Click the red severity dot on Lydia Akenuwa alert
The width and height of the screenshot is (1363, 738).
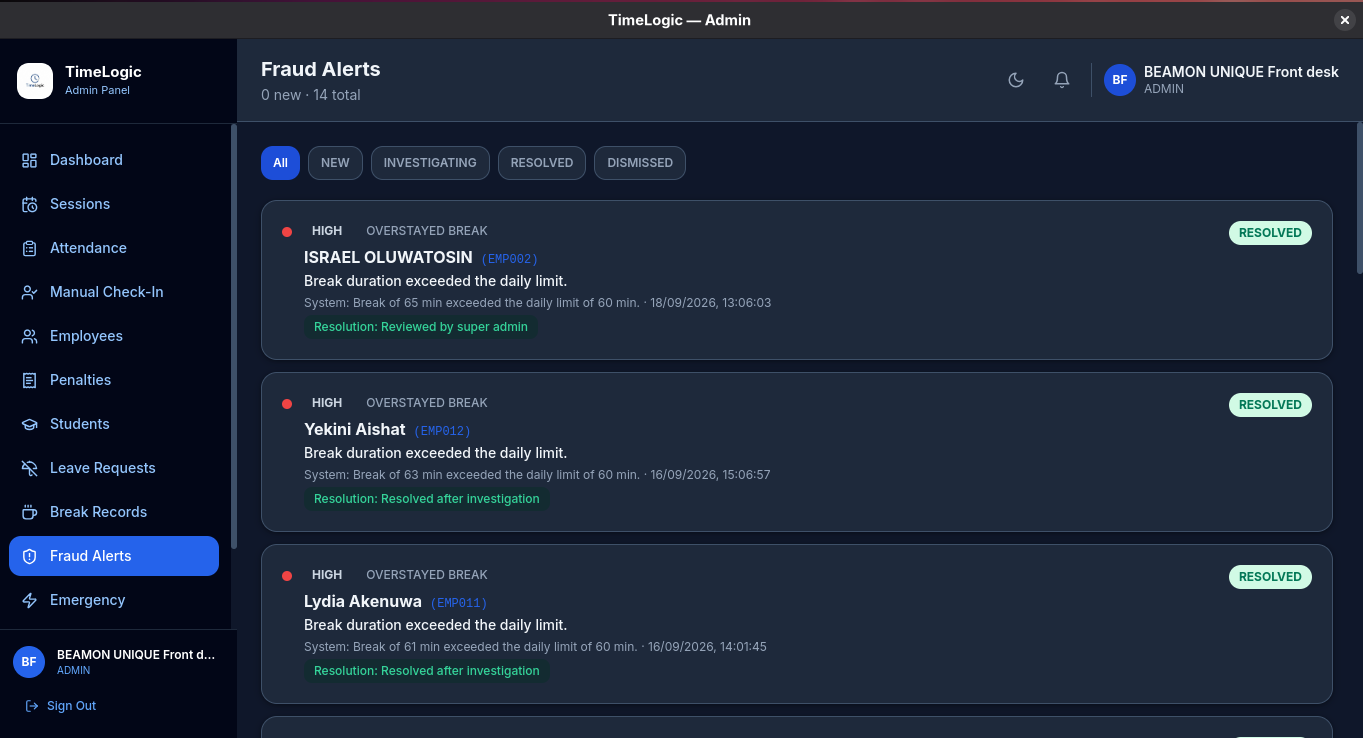point(287,576)
